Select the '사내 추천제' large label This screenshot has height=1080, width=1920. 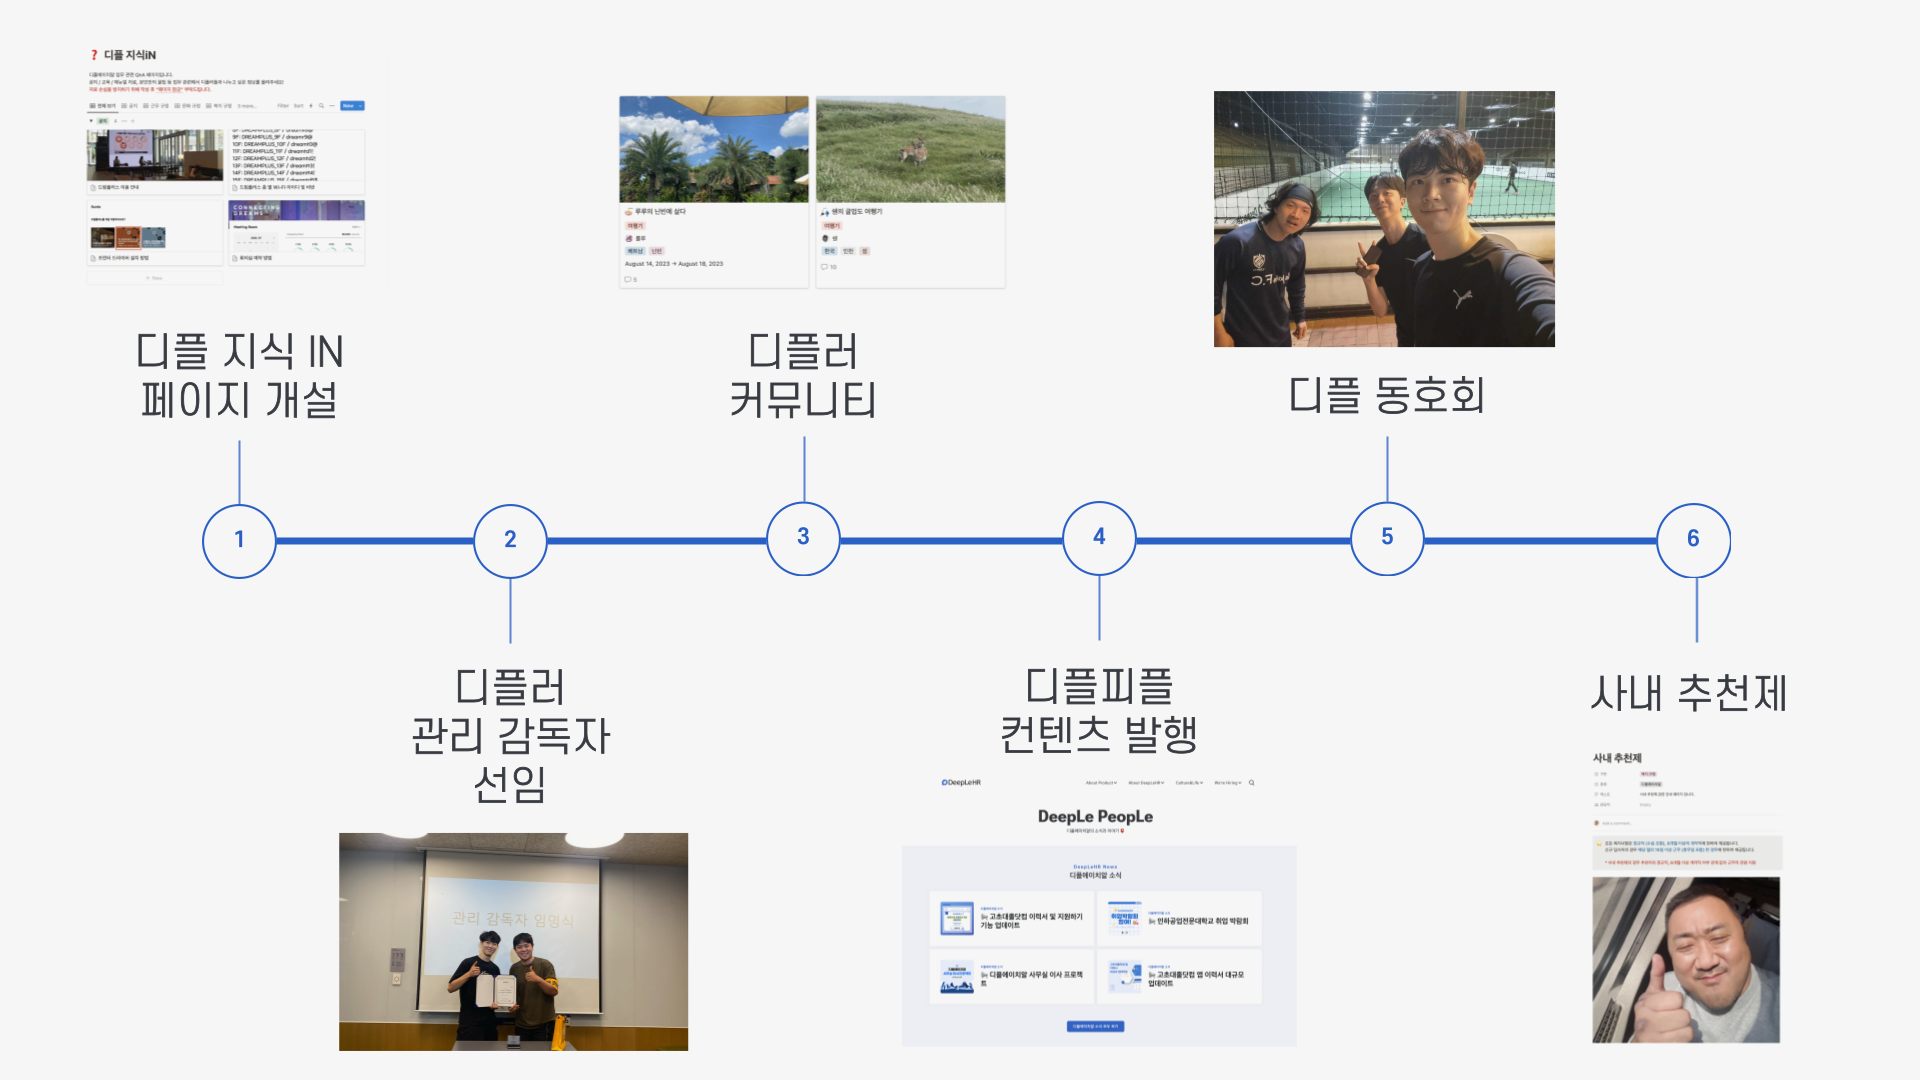click(x=1689, y=693)
